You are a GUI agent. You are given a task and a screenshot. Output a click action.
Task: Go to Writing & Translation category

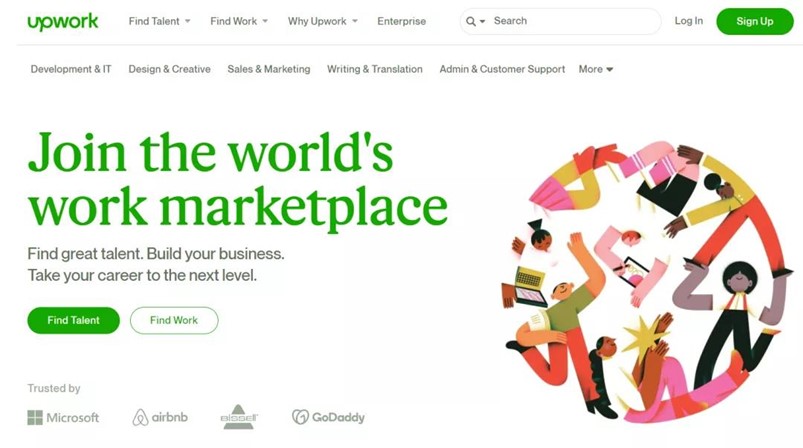(375, 69)
